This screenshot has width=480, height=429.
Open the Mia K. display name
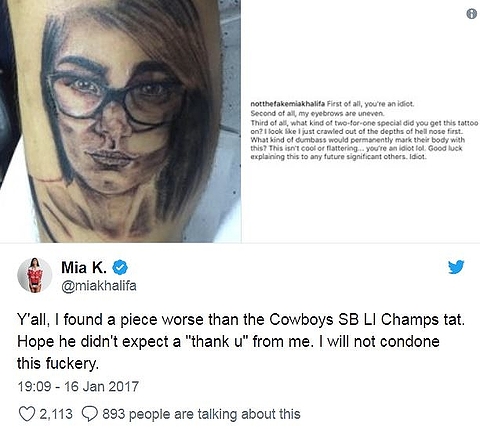click(x=84, y=268)
